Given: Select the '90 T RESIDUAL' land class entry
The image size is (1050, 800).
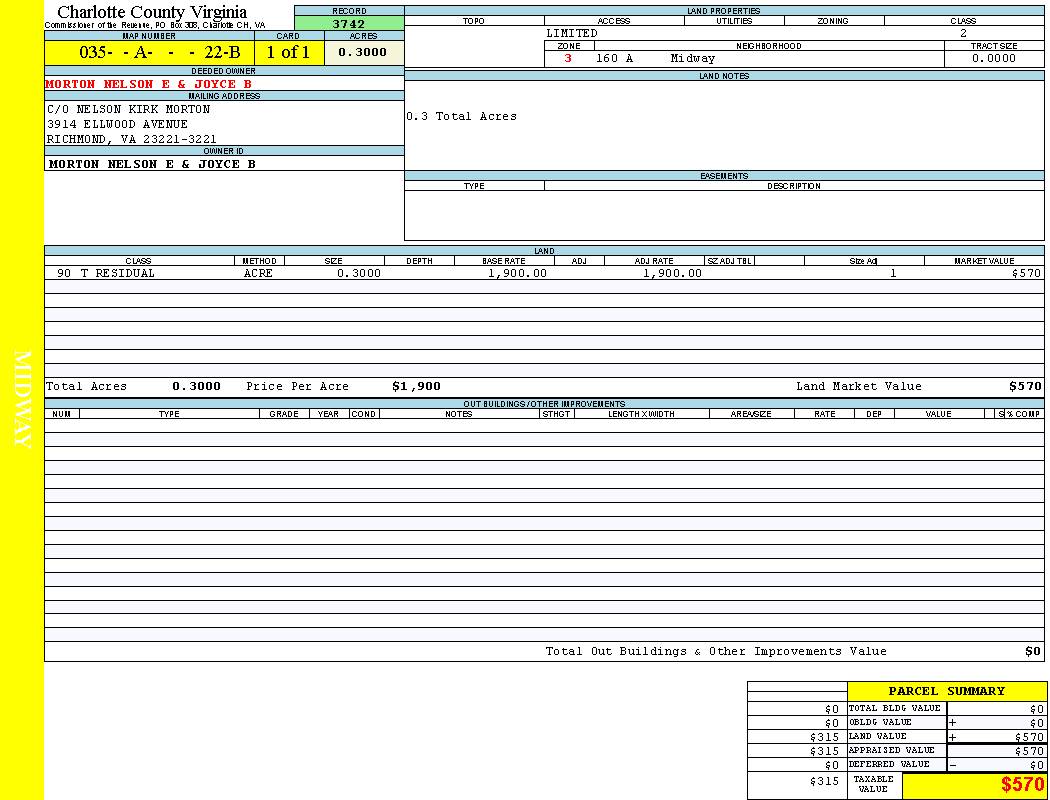Looking at the screenshot, I should click(106, 273).
